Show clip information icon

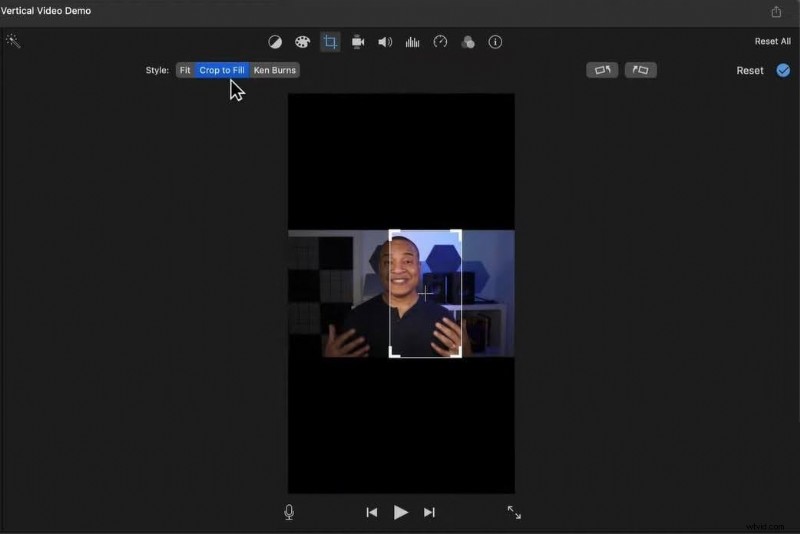495,42
